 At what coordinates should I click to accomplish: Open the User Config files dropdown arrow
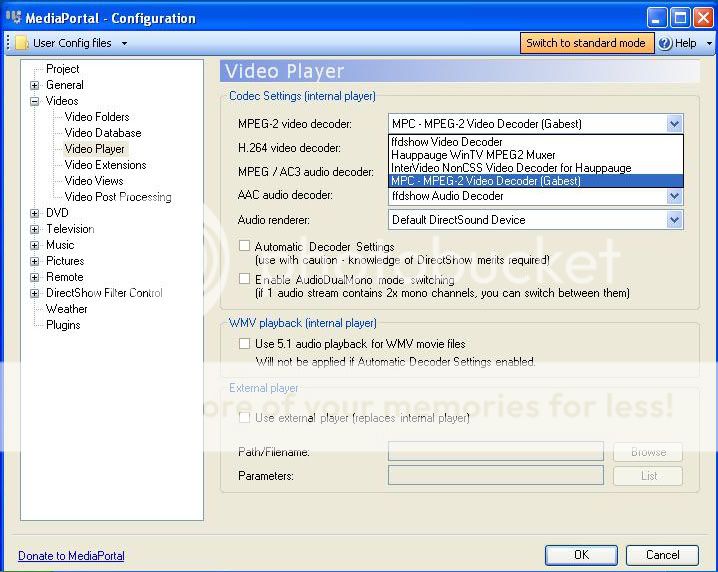point(124,43)
